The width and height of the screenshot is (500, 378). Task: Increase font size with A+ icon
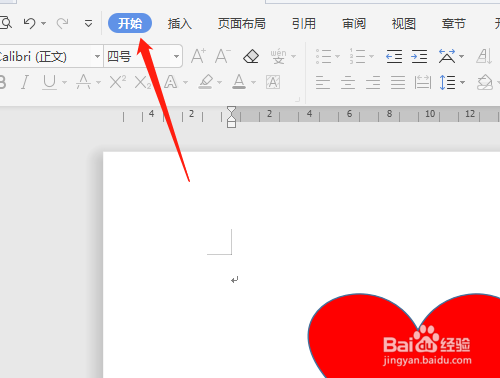(199, 56)
